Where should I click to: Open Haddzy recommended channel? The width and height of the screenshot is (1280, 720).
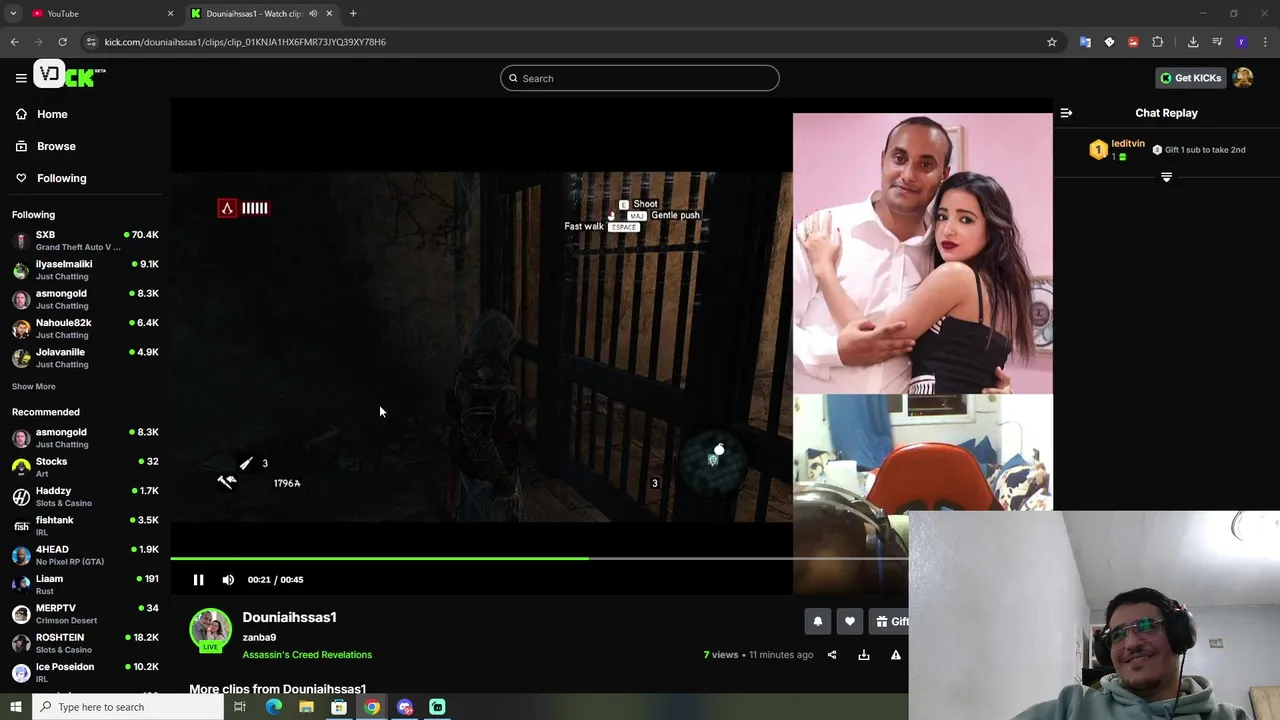pos(85,496)
